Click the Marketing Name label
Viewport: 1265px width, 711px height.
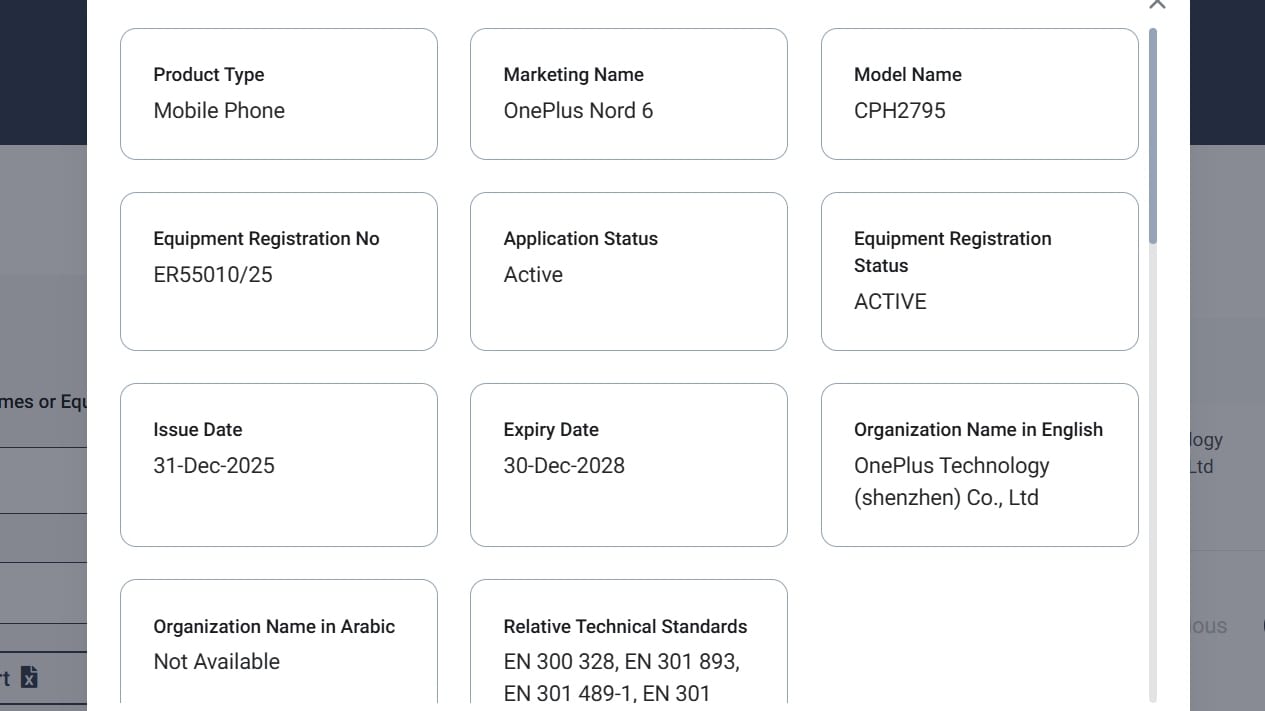573,75
